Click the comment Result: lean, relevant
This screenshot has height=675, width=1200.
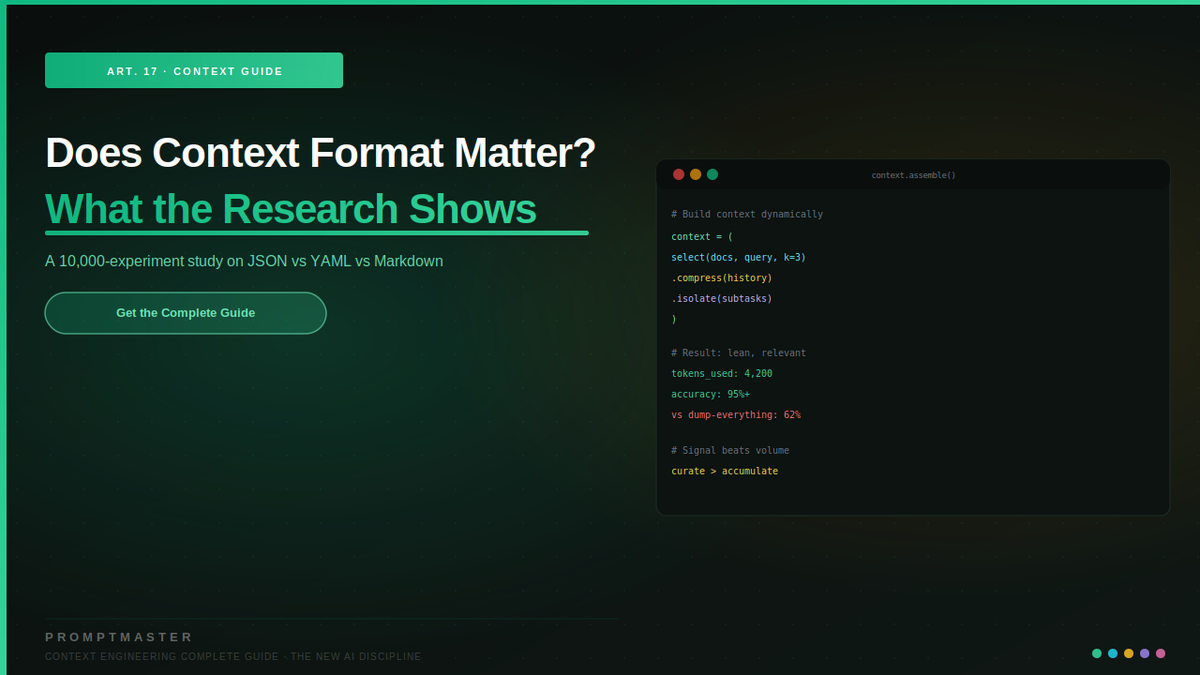tap(738, 353)
